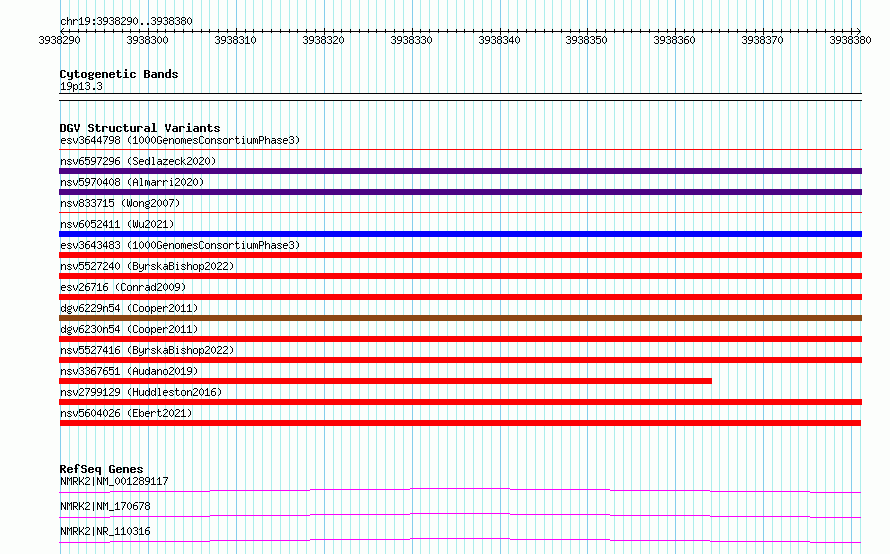Select the red nsv5604026 variant bar
The width and height of the screenshot is (890, 554).
(460, 423)
